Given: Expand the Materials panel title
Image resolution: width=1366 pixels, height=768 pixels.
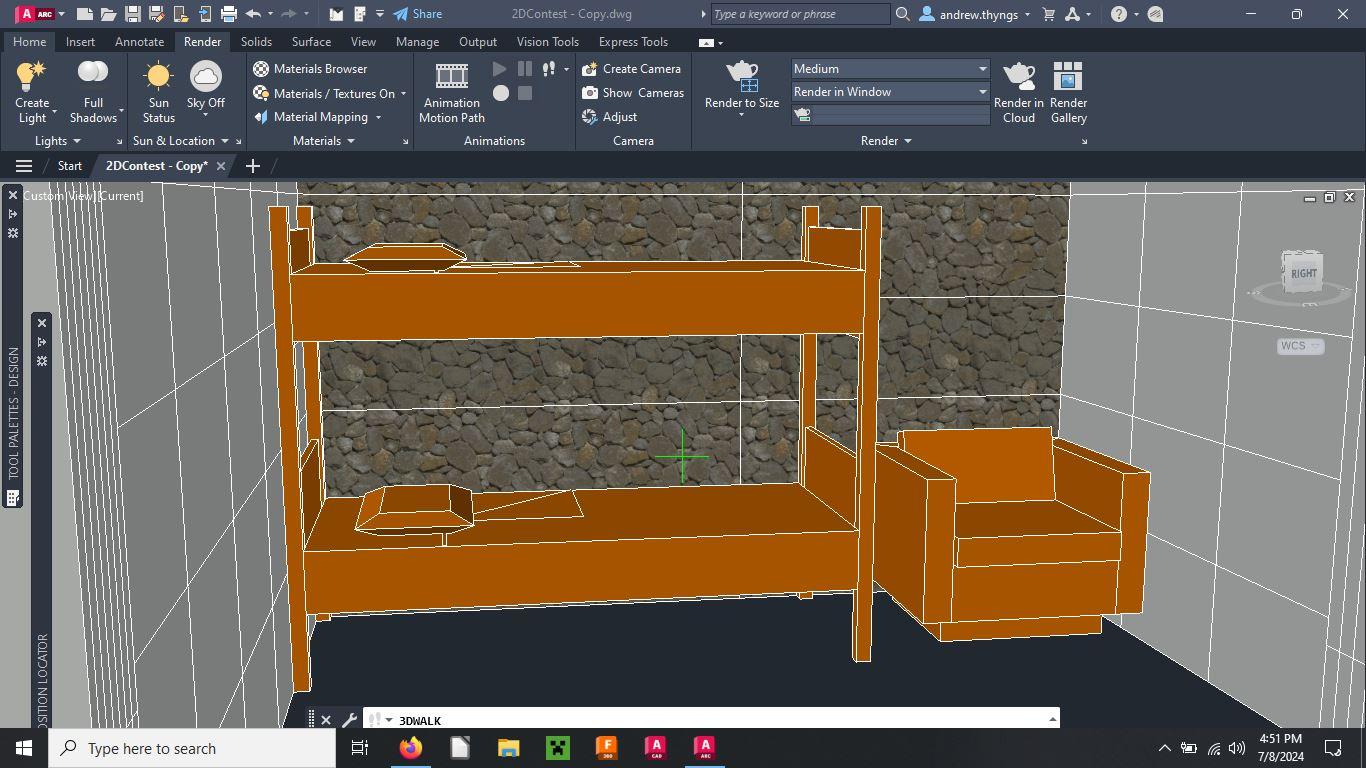Looking at the screenshot, I should click(324, 141).
